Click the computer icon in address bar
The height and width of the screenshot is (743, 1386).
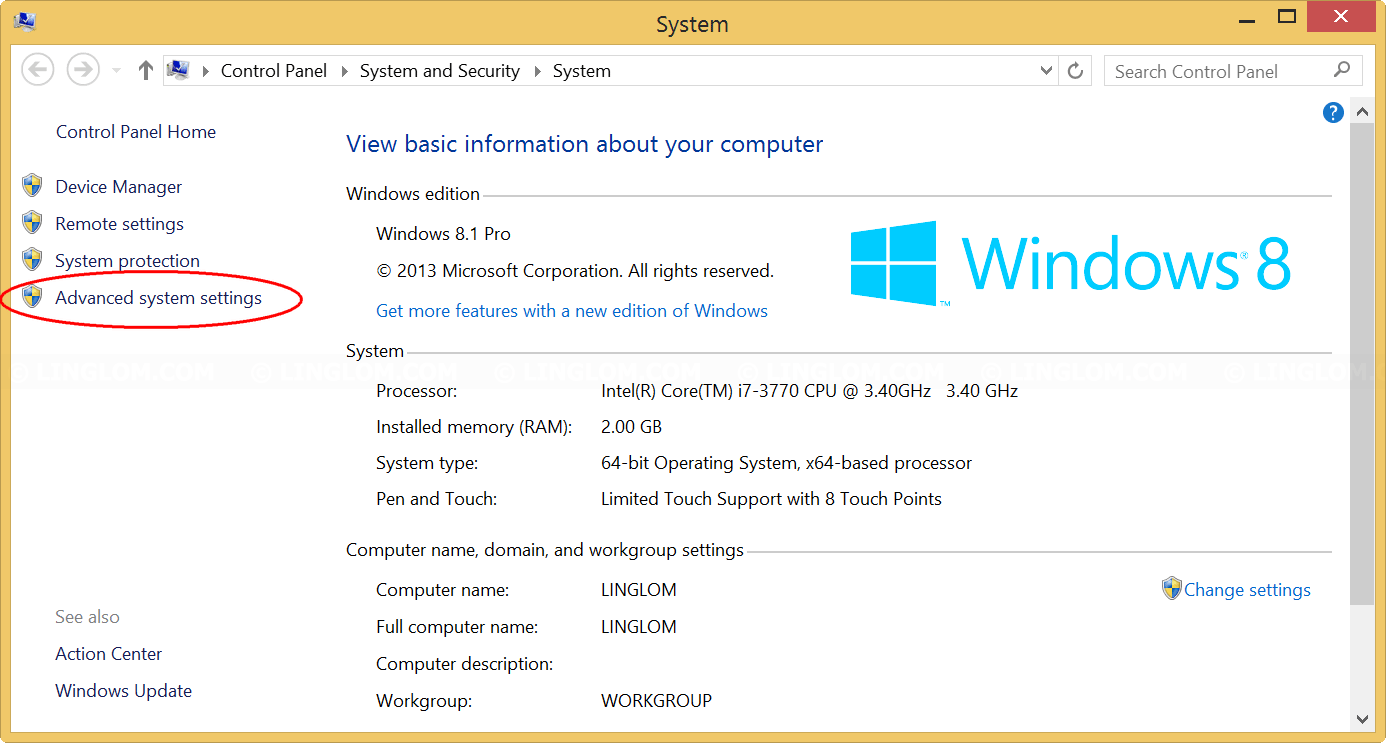(x=179, y=70)
